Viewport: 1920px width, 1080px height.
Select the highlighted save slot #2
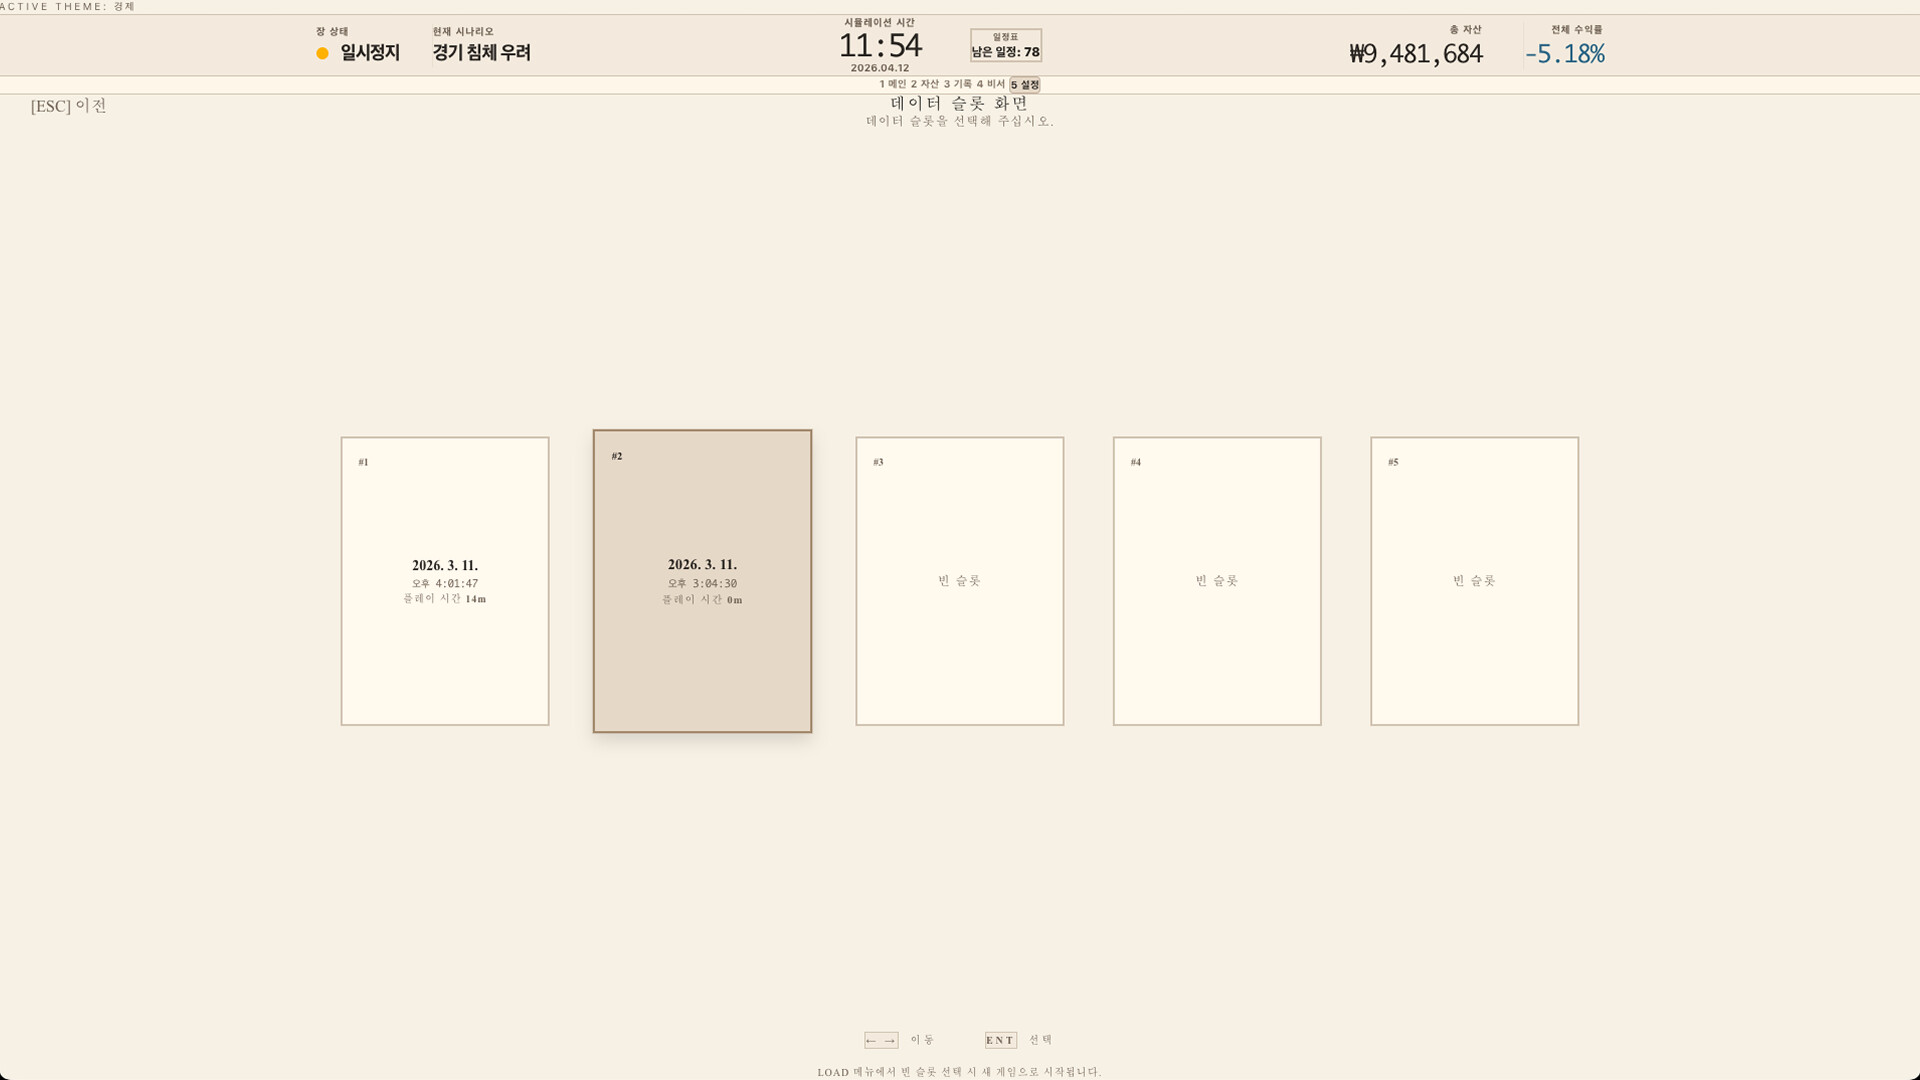coord(702,580)
